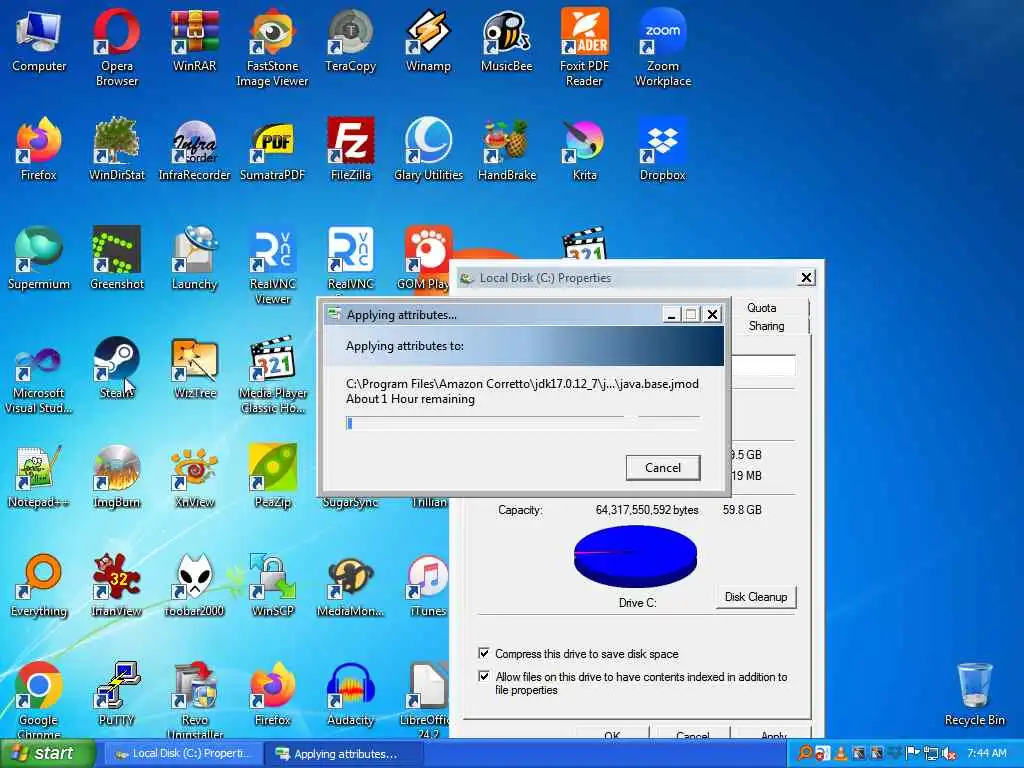Click the Everything search tray icon
Viewport: 1024px width, 768px height.
[x=805, y=753]
